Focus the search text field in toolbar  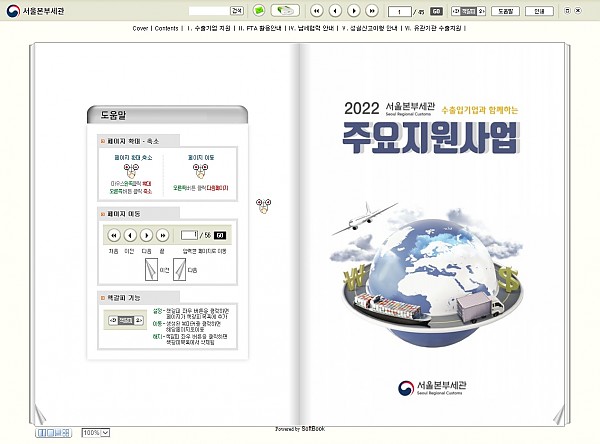[x=209, y=11]
